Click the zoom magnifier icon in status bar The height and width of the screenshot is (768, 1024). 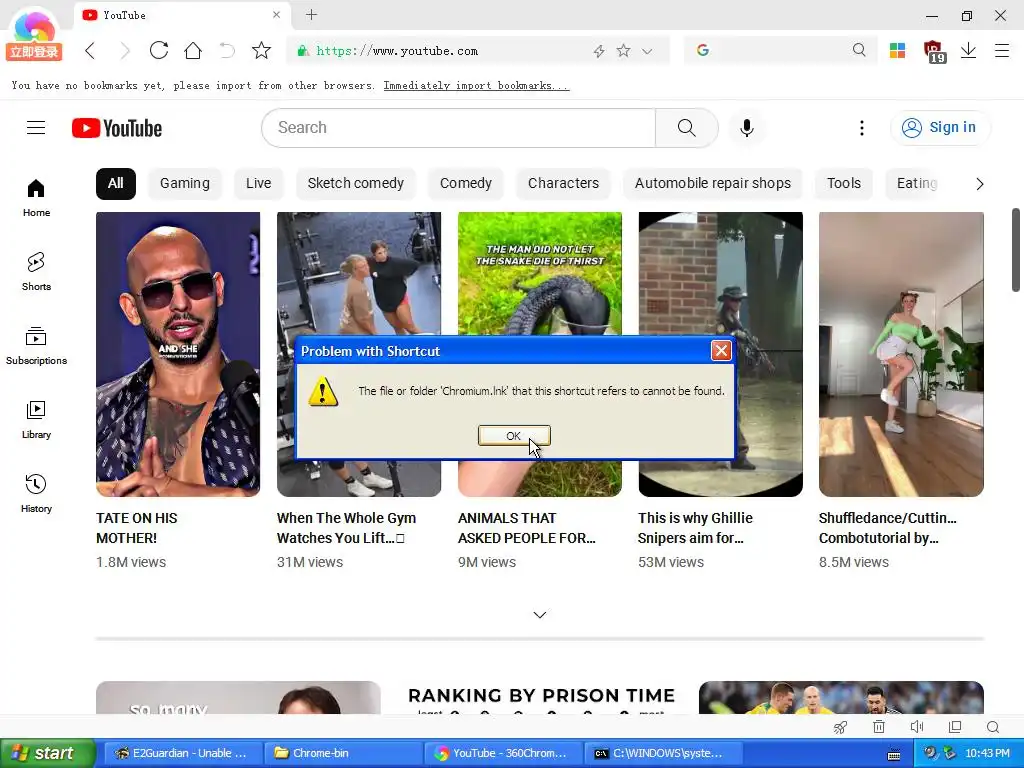(993, 727)
